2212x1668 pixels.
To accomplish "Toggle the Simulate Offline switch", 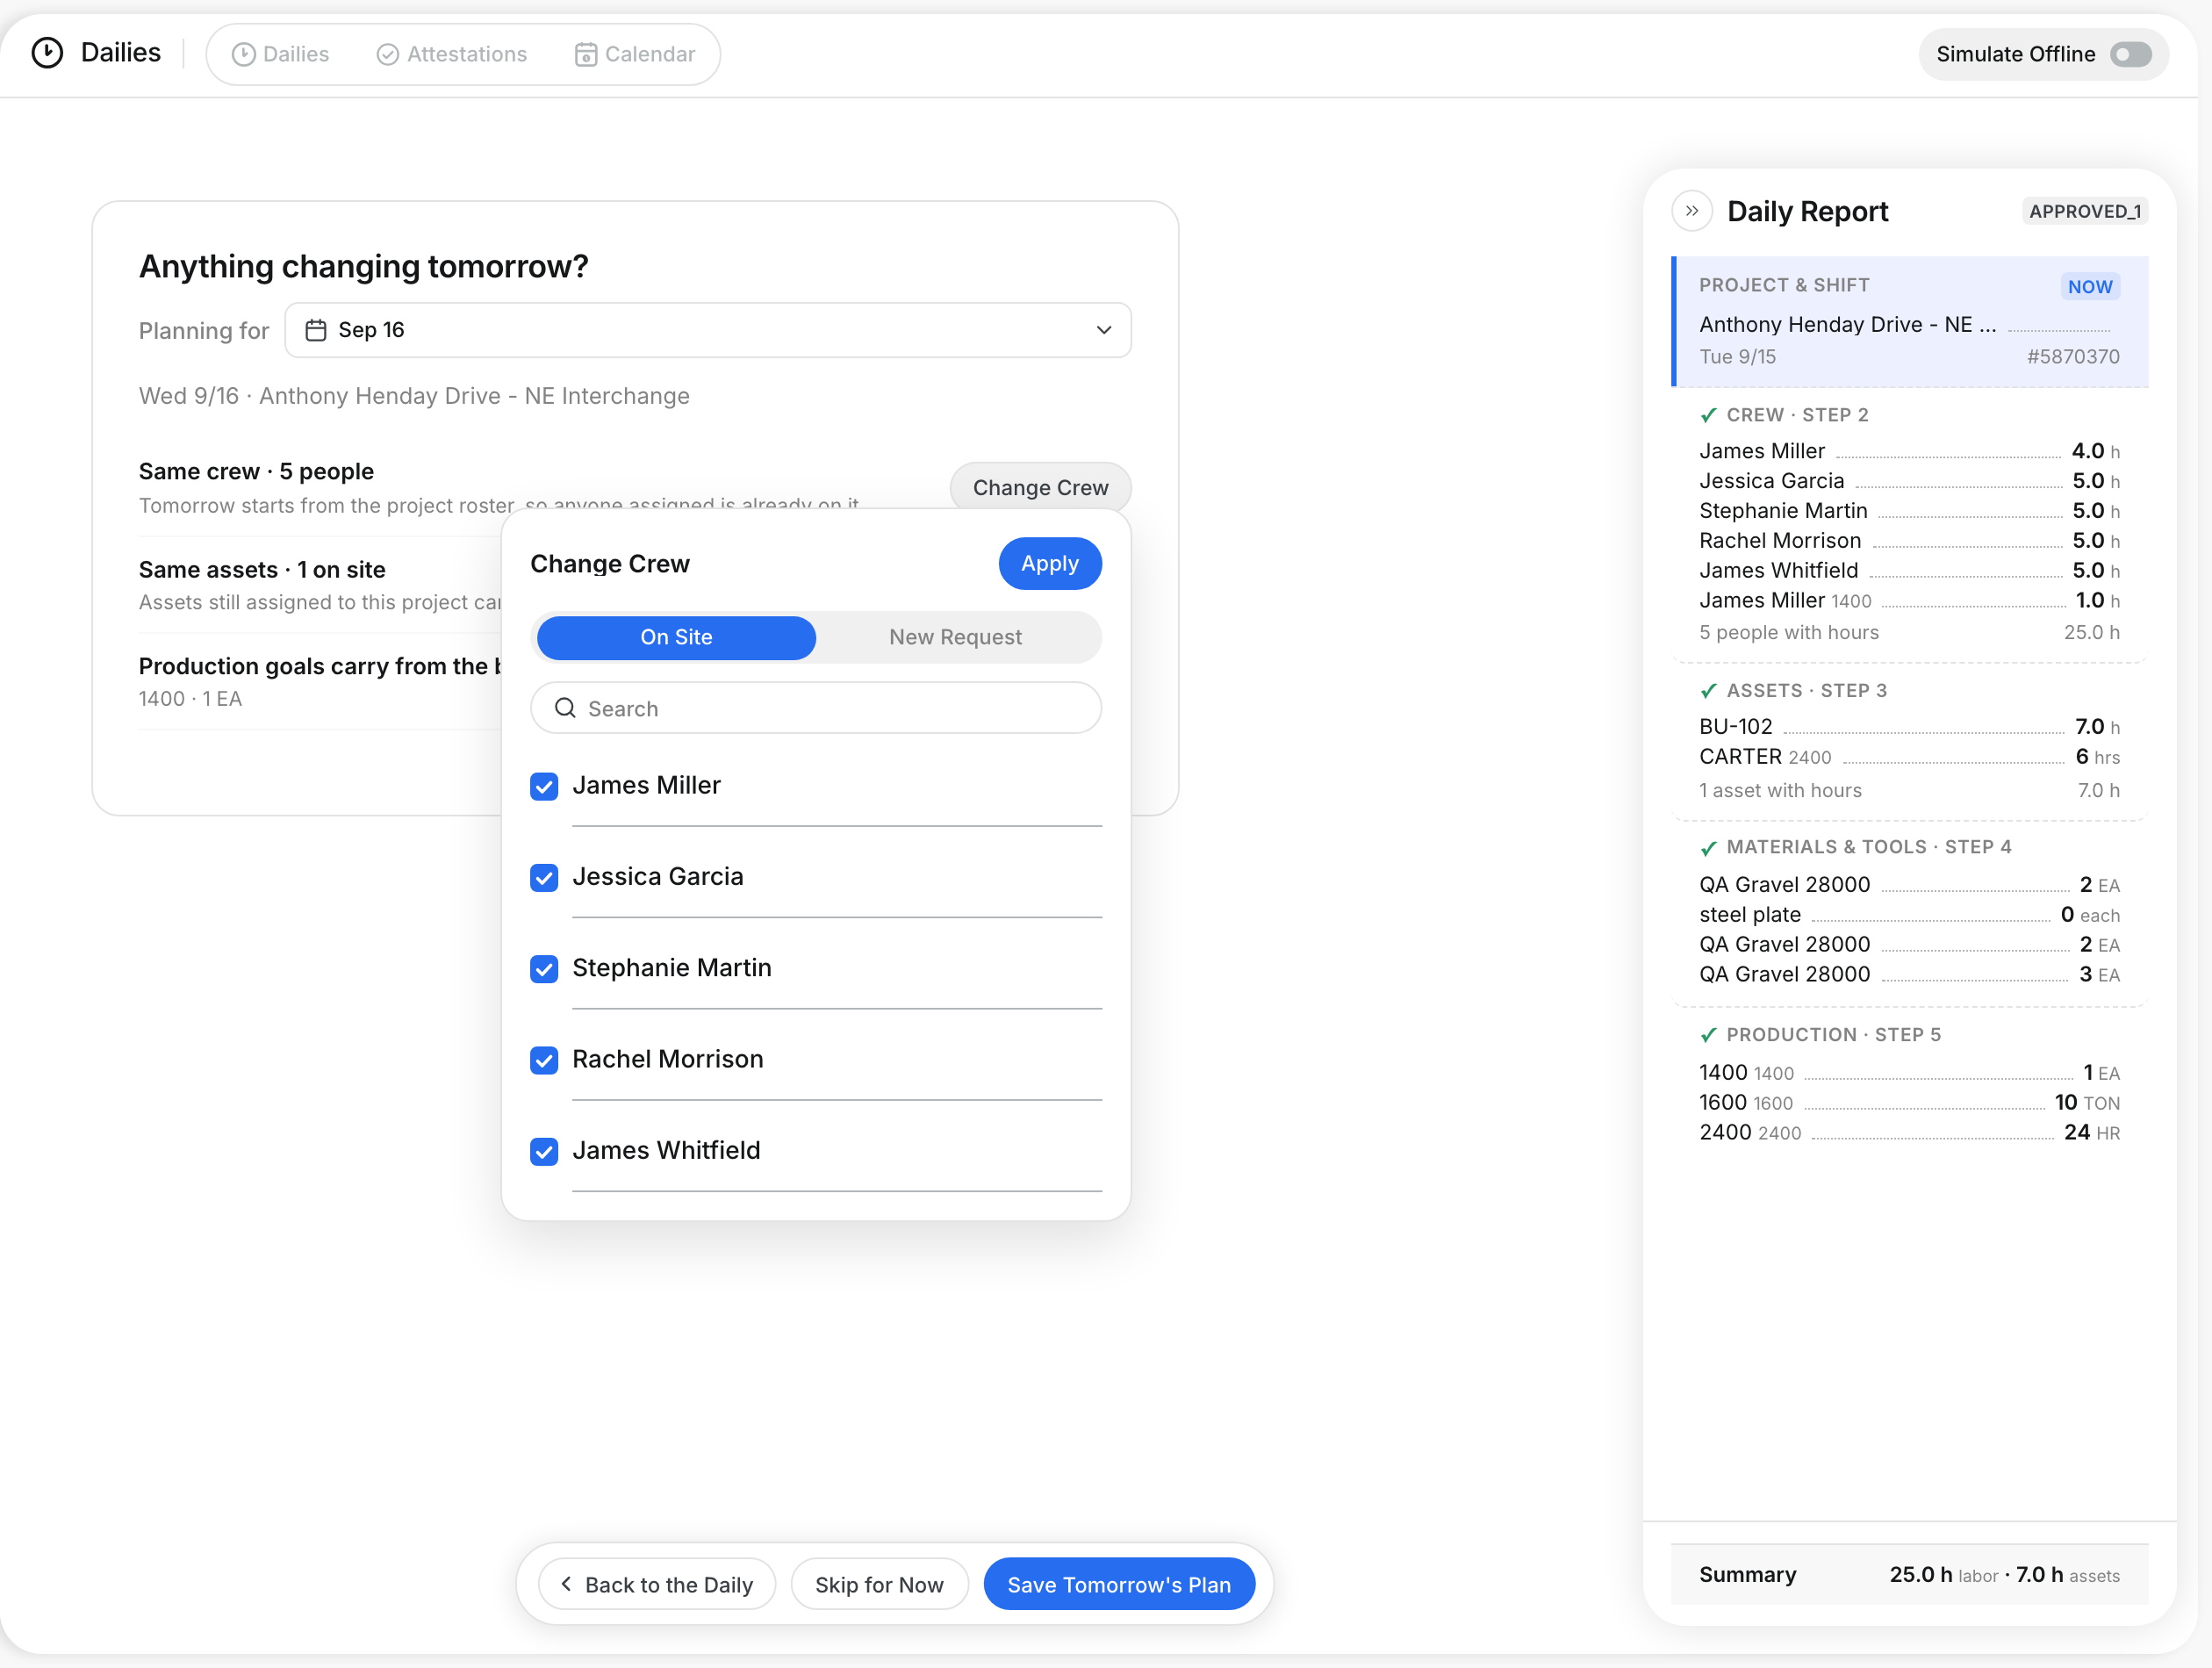I will tap(2130, 54).
